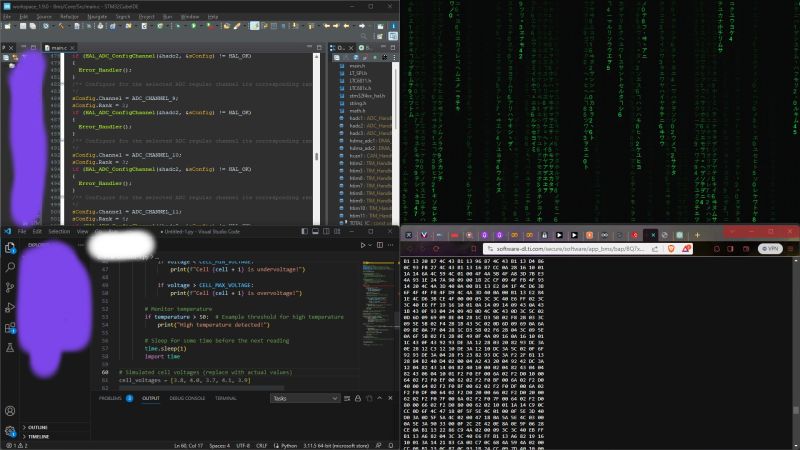Click the browser page vertical scrollbar
This screenshot has width=800, height=450.
coord(796,353)
